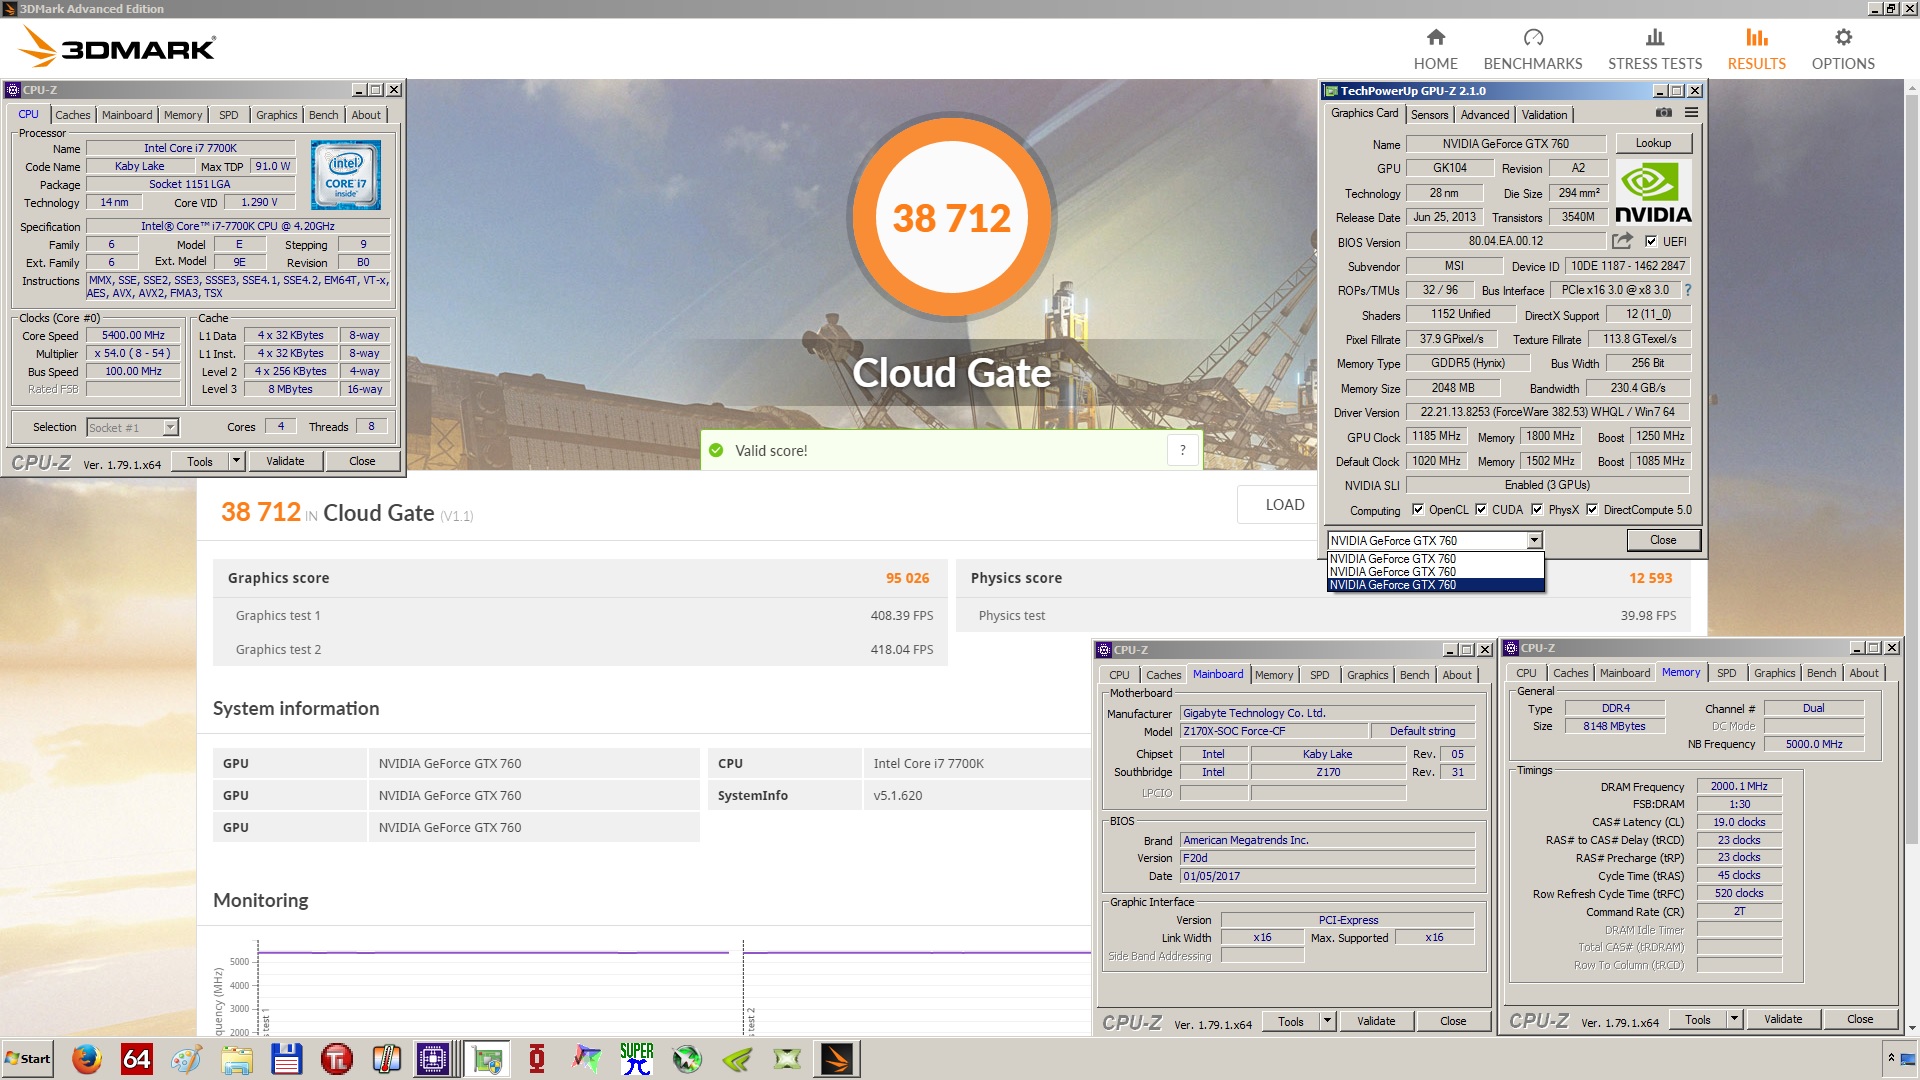Open the red TL taskbar icon
Screen dimensions: 1920x1080
[x=337, y=1059]
